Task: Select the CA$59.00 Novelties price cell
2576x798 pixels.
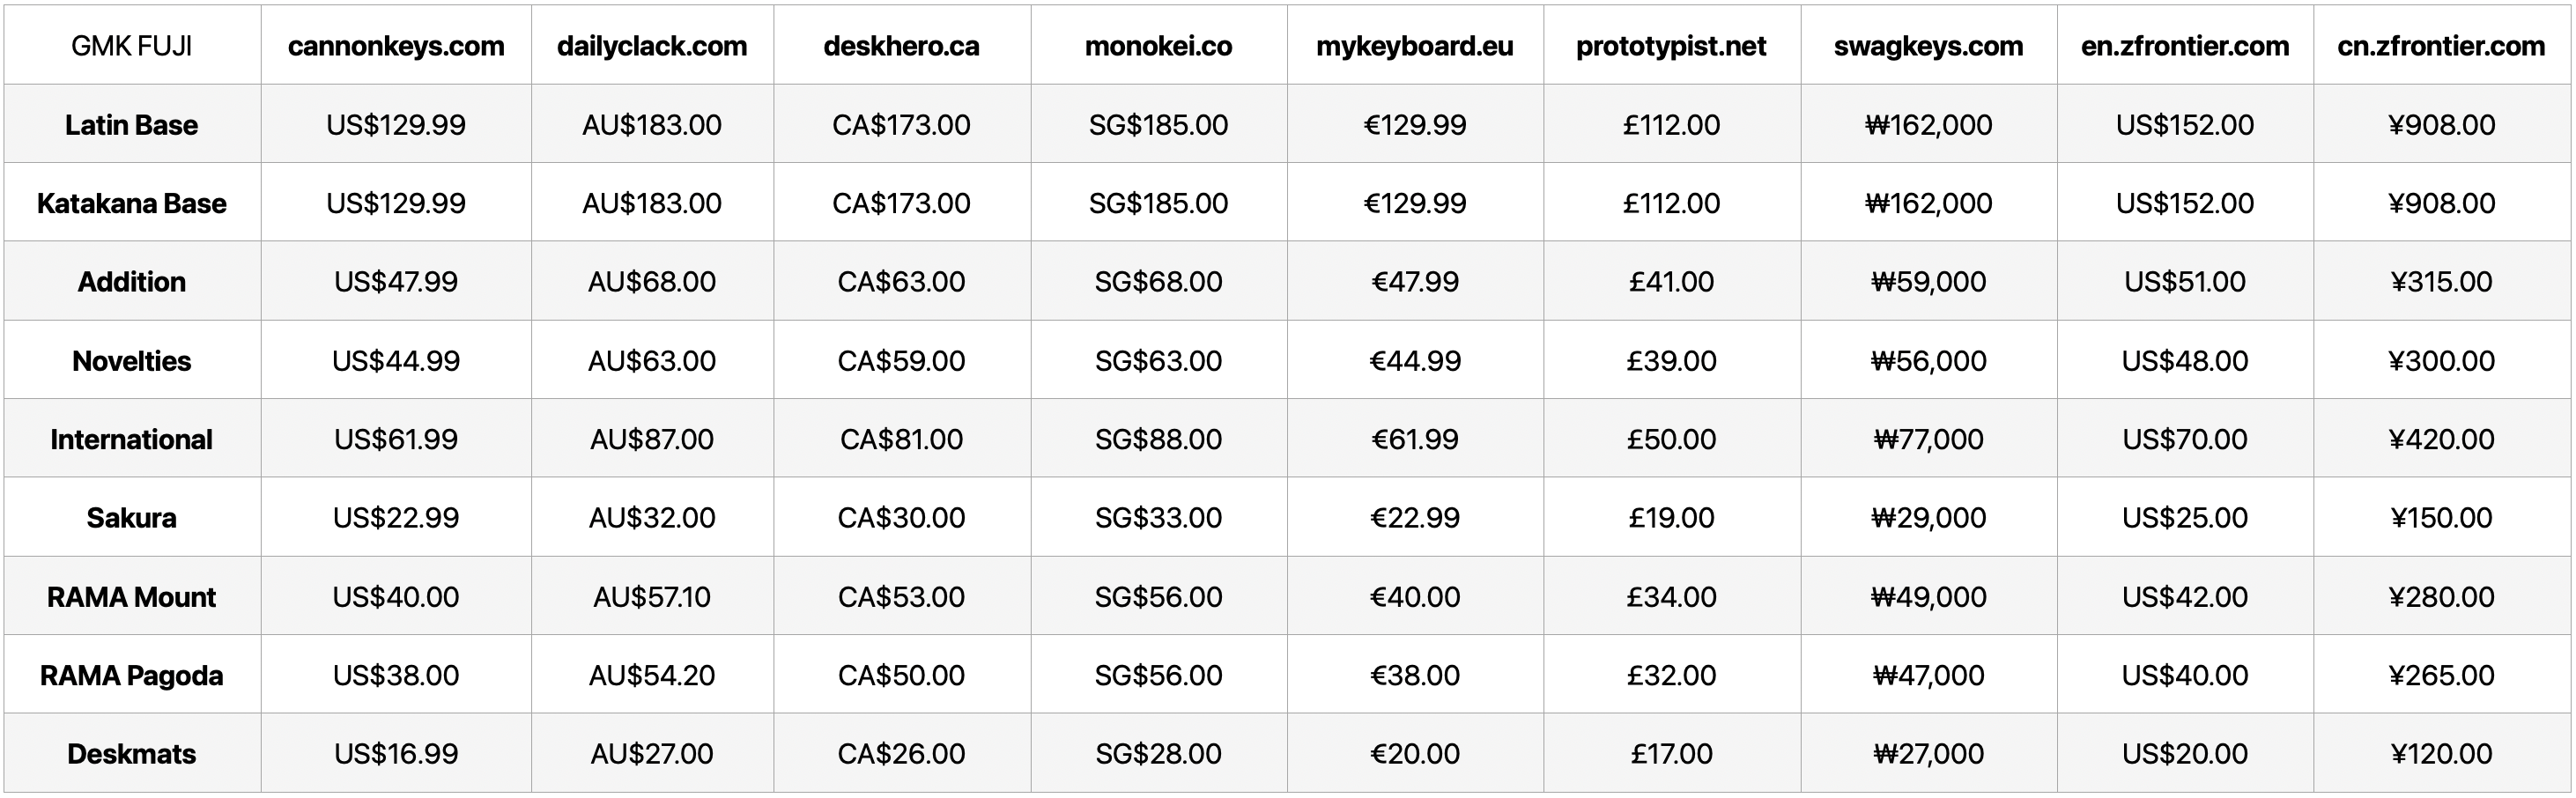Action: (901, 361)
